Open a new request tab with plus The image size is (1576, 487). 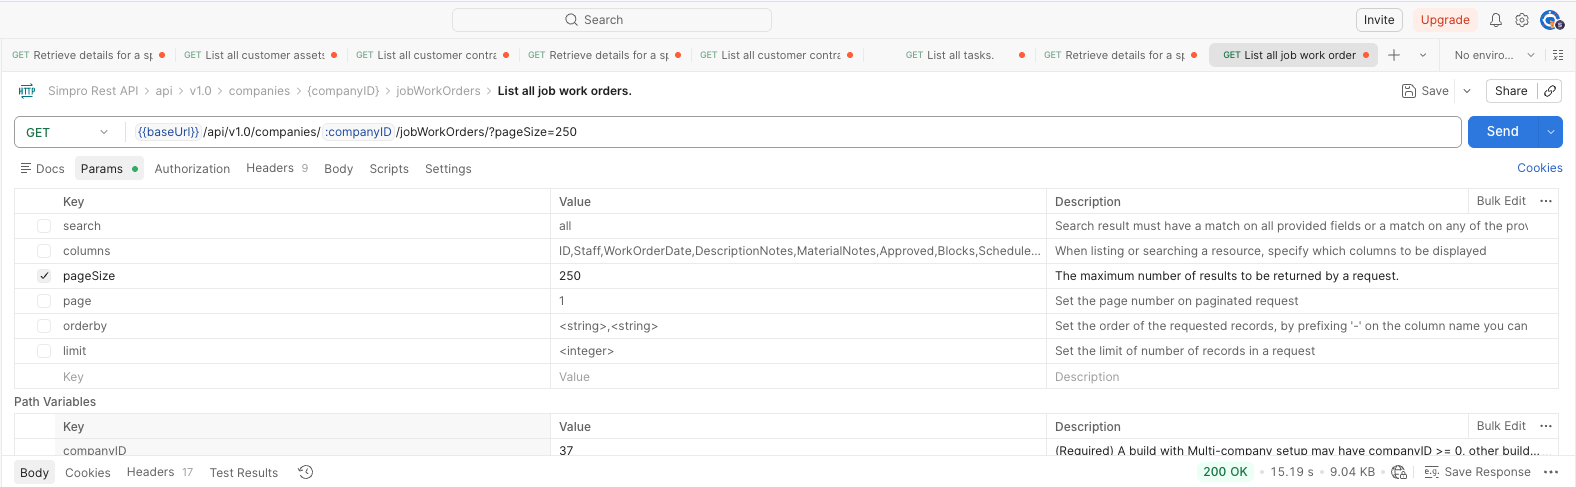click(1394, 55)
